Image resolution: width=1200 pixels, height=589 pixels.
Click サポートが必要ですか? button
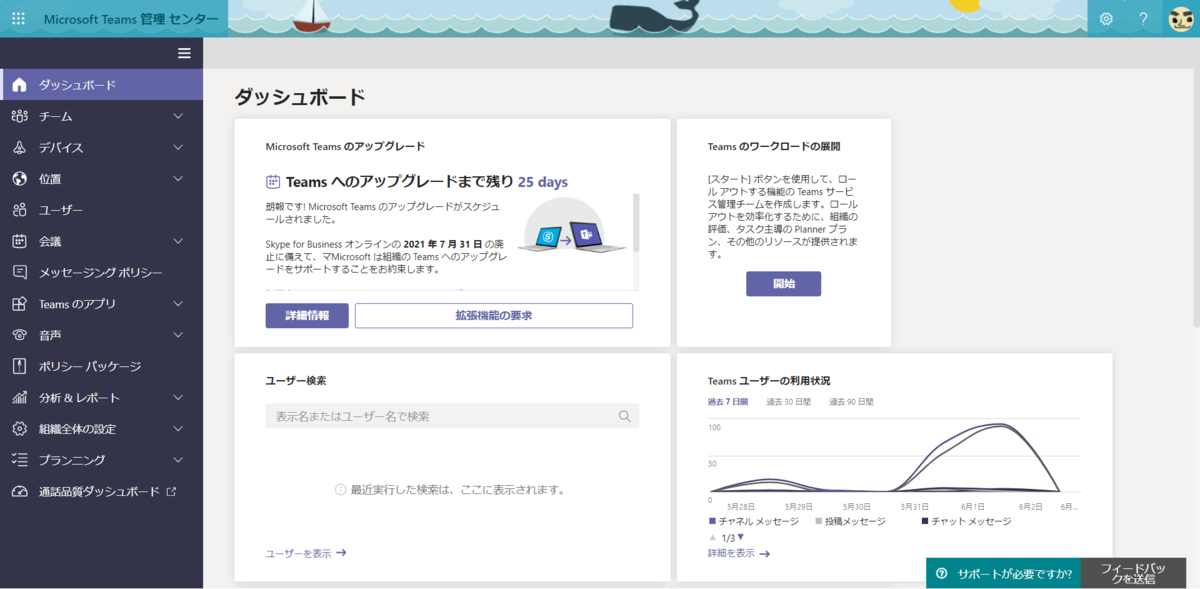(x=1003, y=574)
